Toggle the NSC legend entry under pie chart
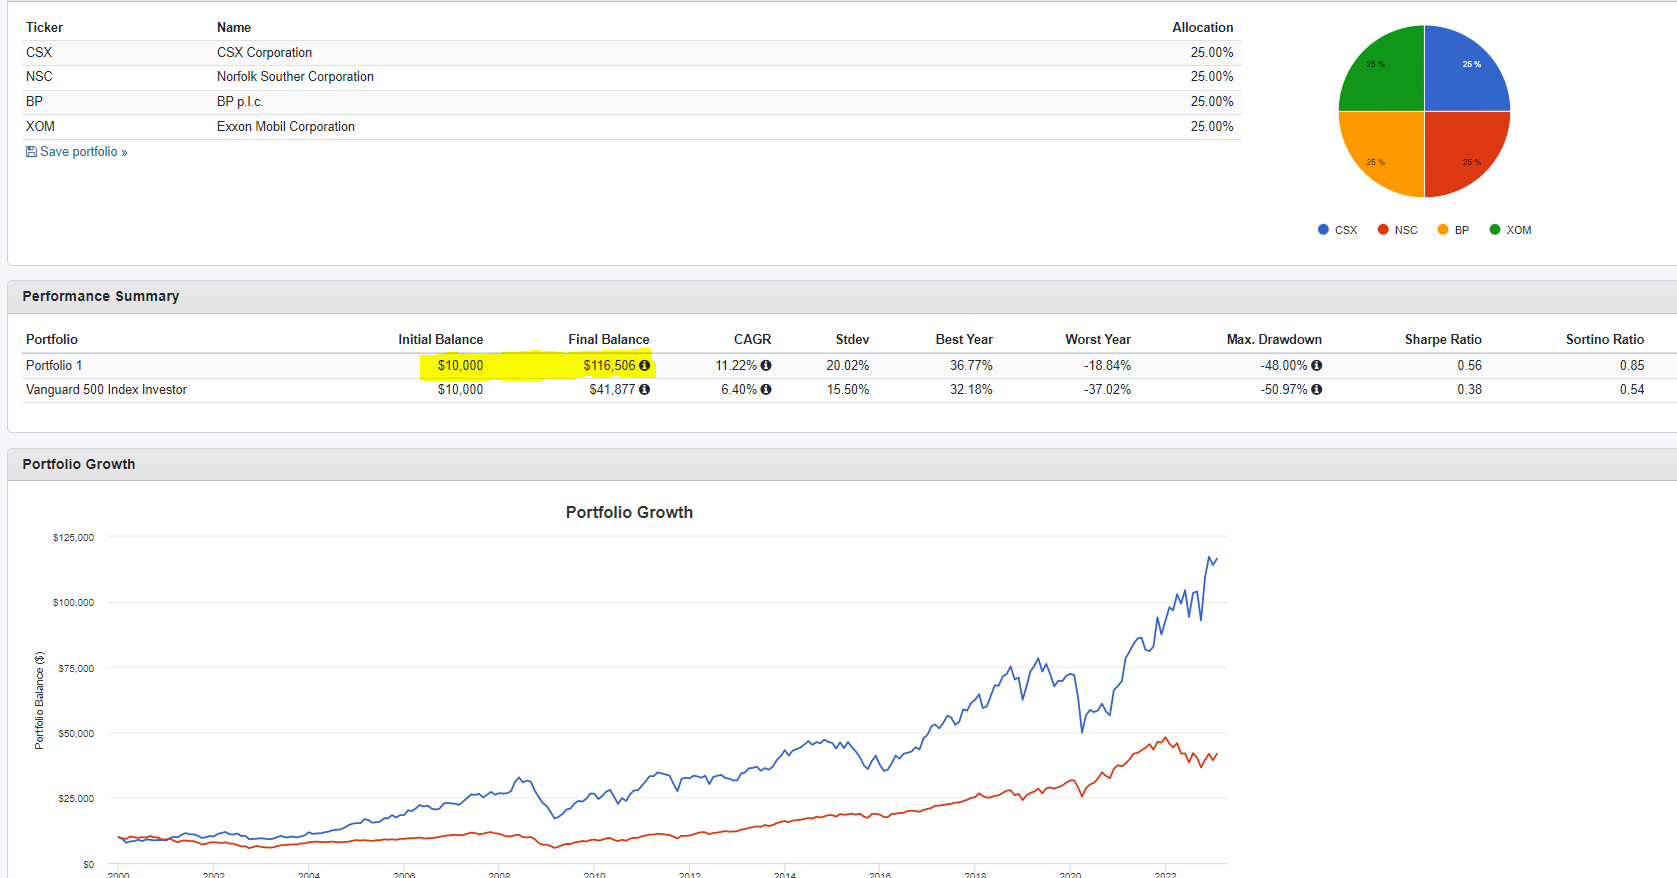 (x=1398, y=230)
